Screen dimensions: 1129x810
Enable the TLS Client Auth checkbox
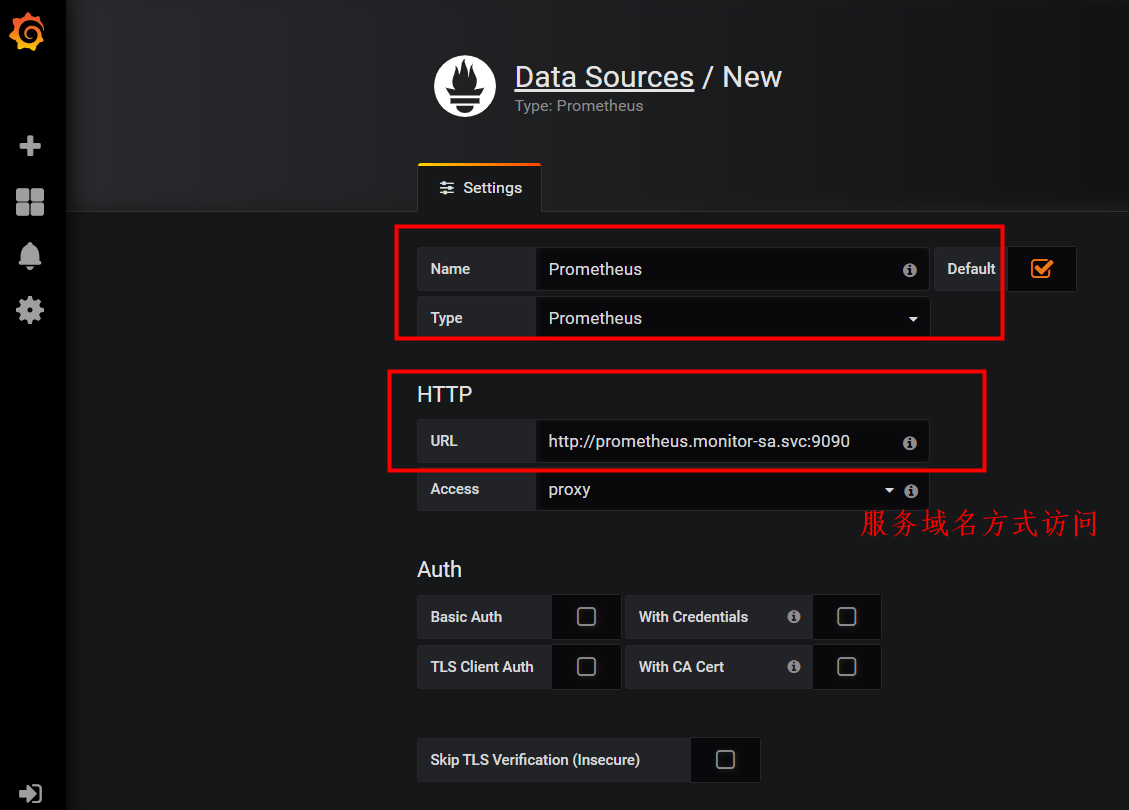586,667
